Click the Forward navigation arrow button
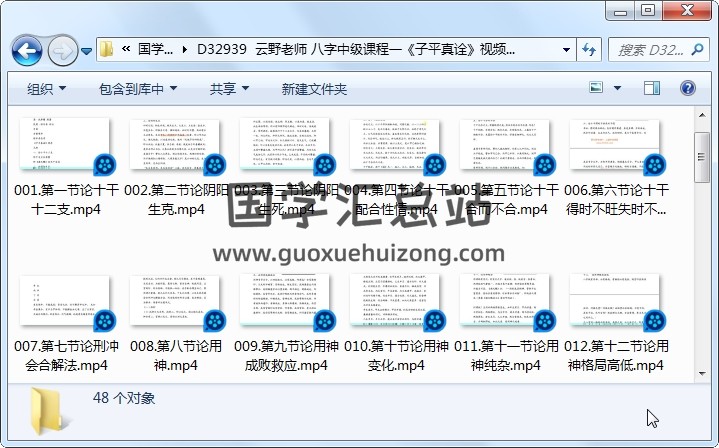719x448 pixels. (62, 50)
